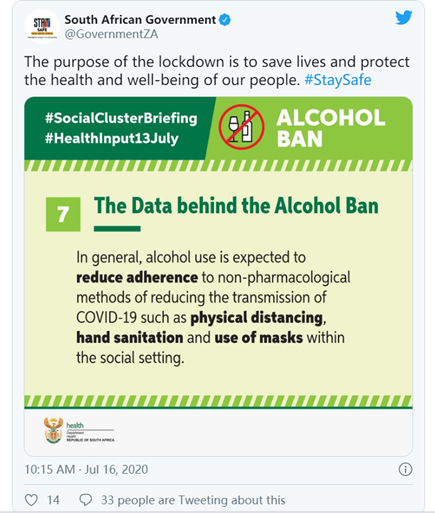
Task: Click the South African Government account name
Action: 140,20
